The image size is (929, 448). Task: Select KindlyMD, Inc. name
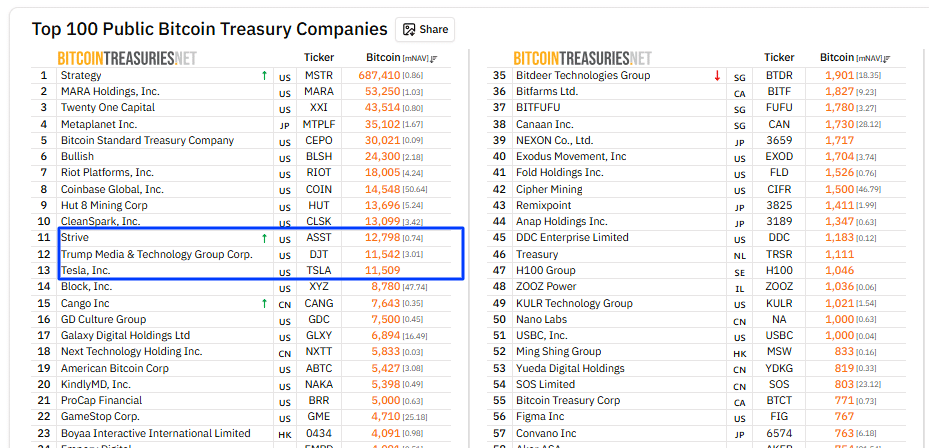pos(96,385)
